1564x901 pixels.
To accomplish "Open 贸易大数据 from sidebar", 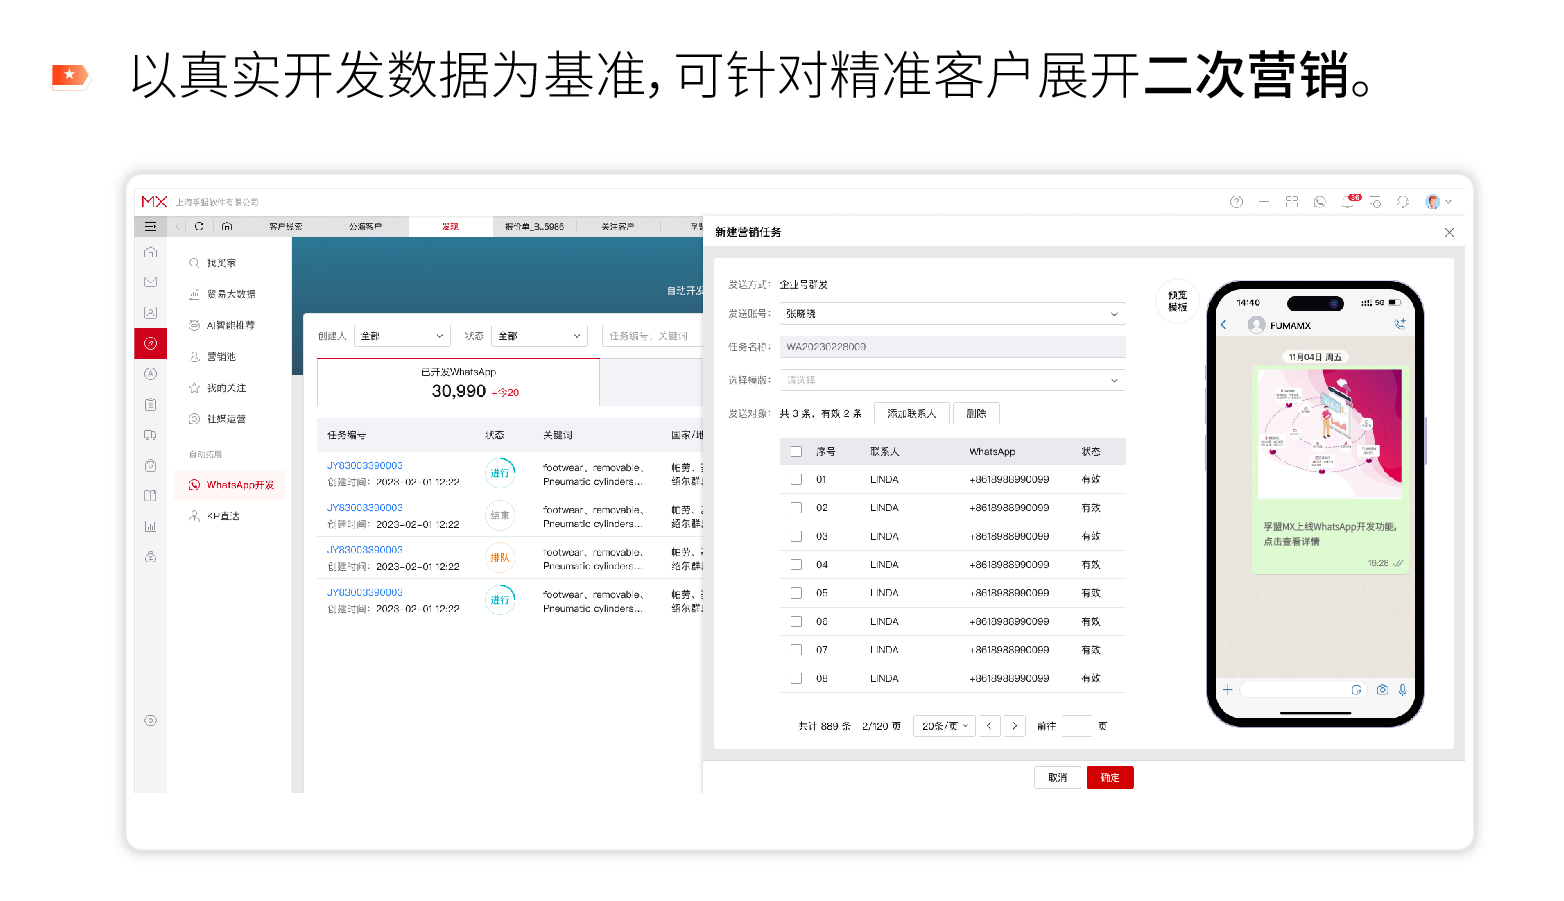I will coord(226,293).
